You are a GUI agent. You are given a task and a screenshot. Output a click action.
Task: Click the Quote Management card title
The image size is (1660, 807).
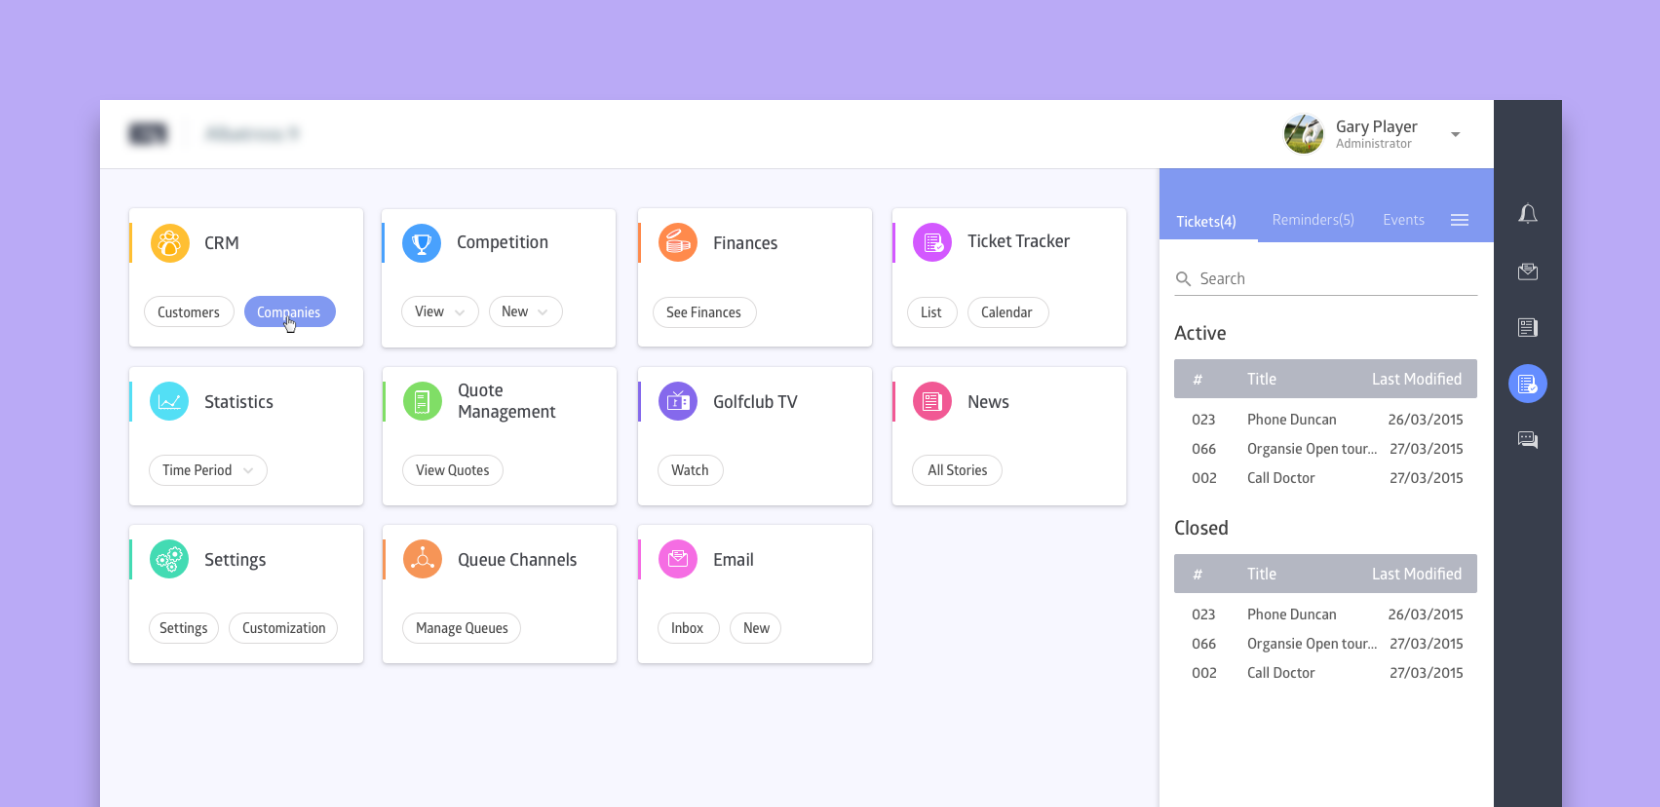[x=506, y=401]
